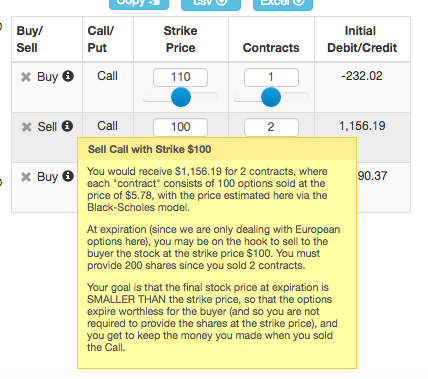Click the Copy export button

point(139,3)
